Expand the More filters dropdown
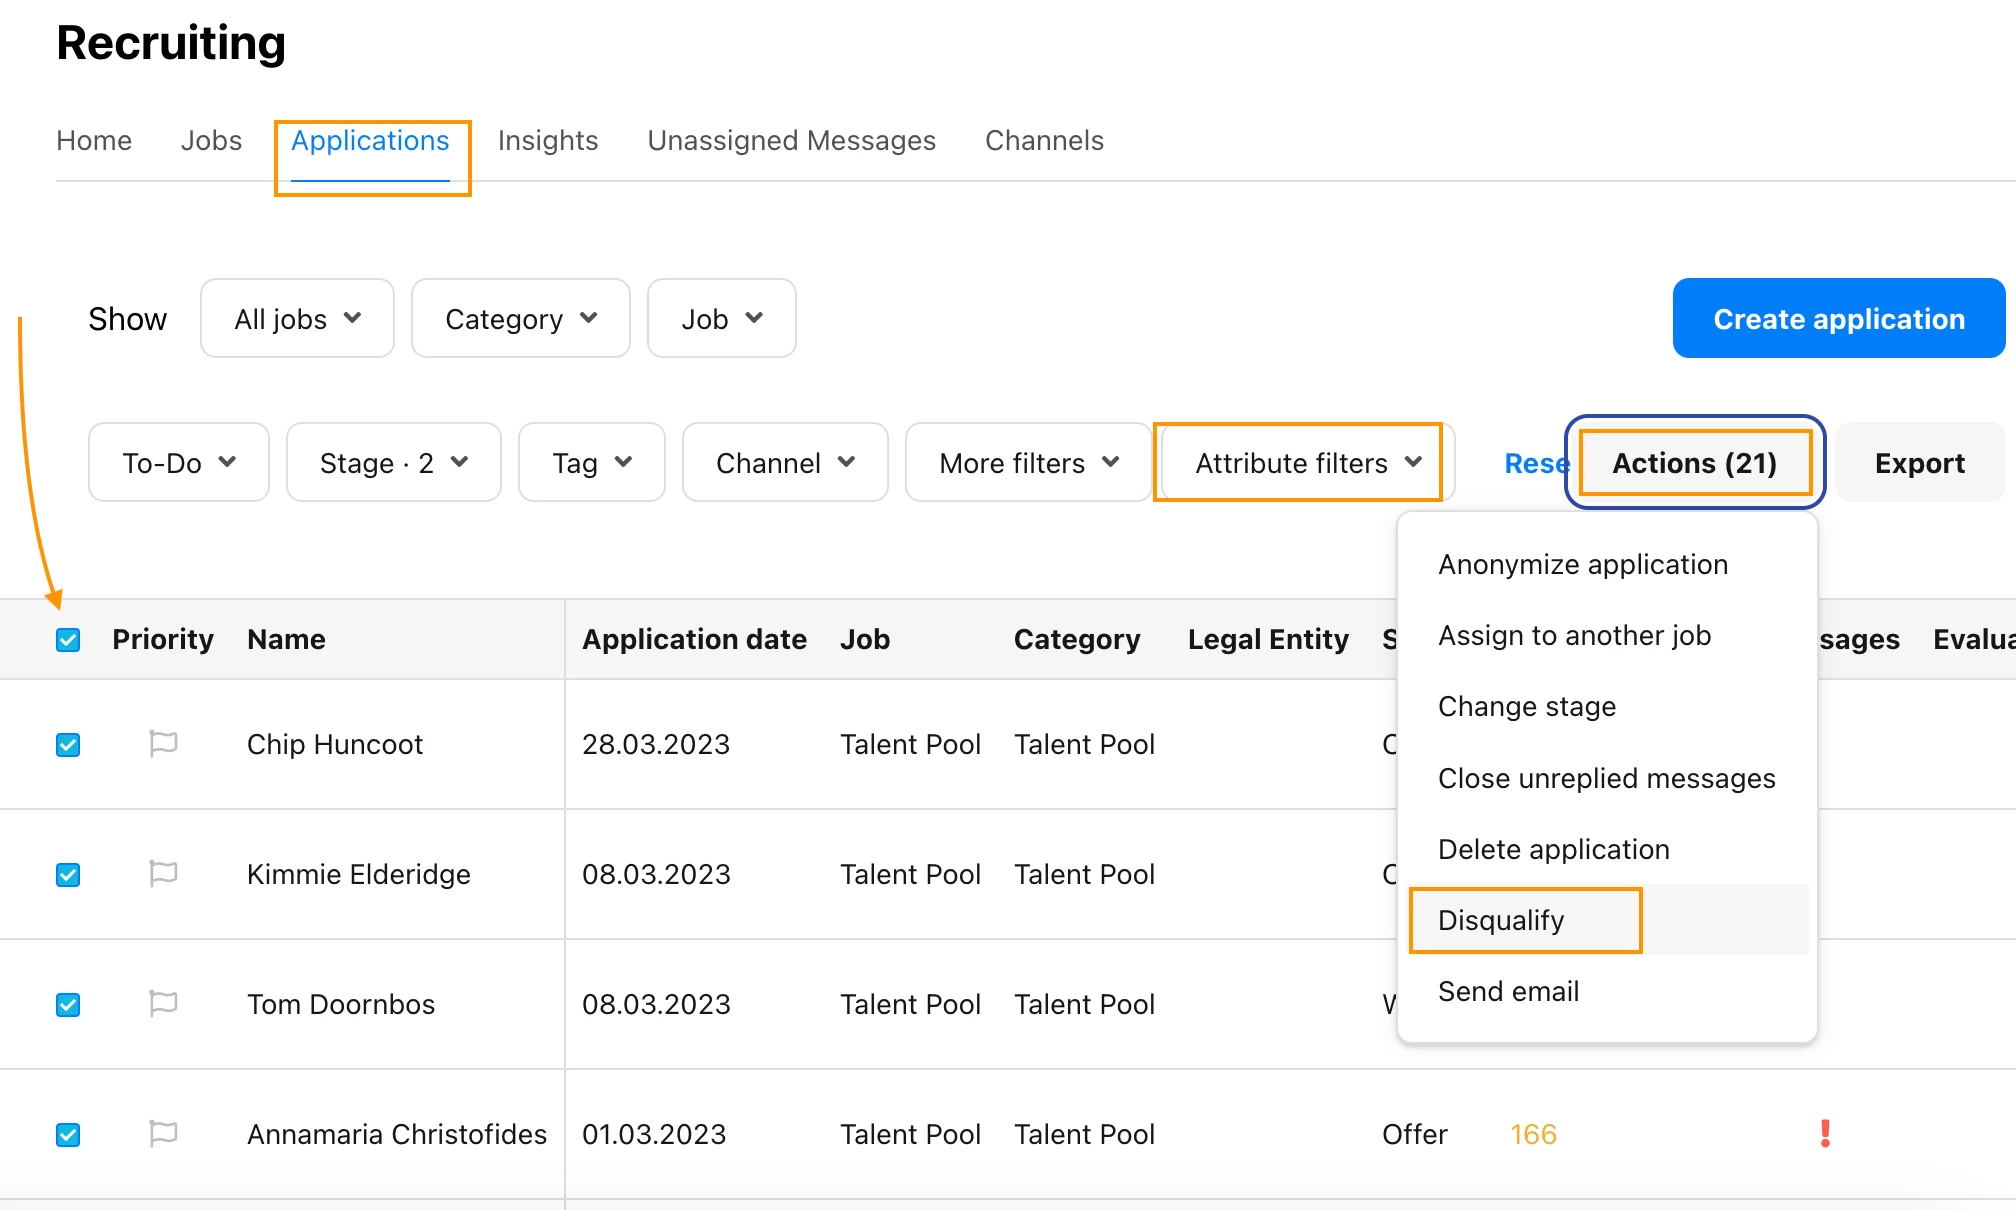The image size is (2016, 1210). pos(1028,463)
